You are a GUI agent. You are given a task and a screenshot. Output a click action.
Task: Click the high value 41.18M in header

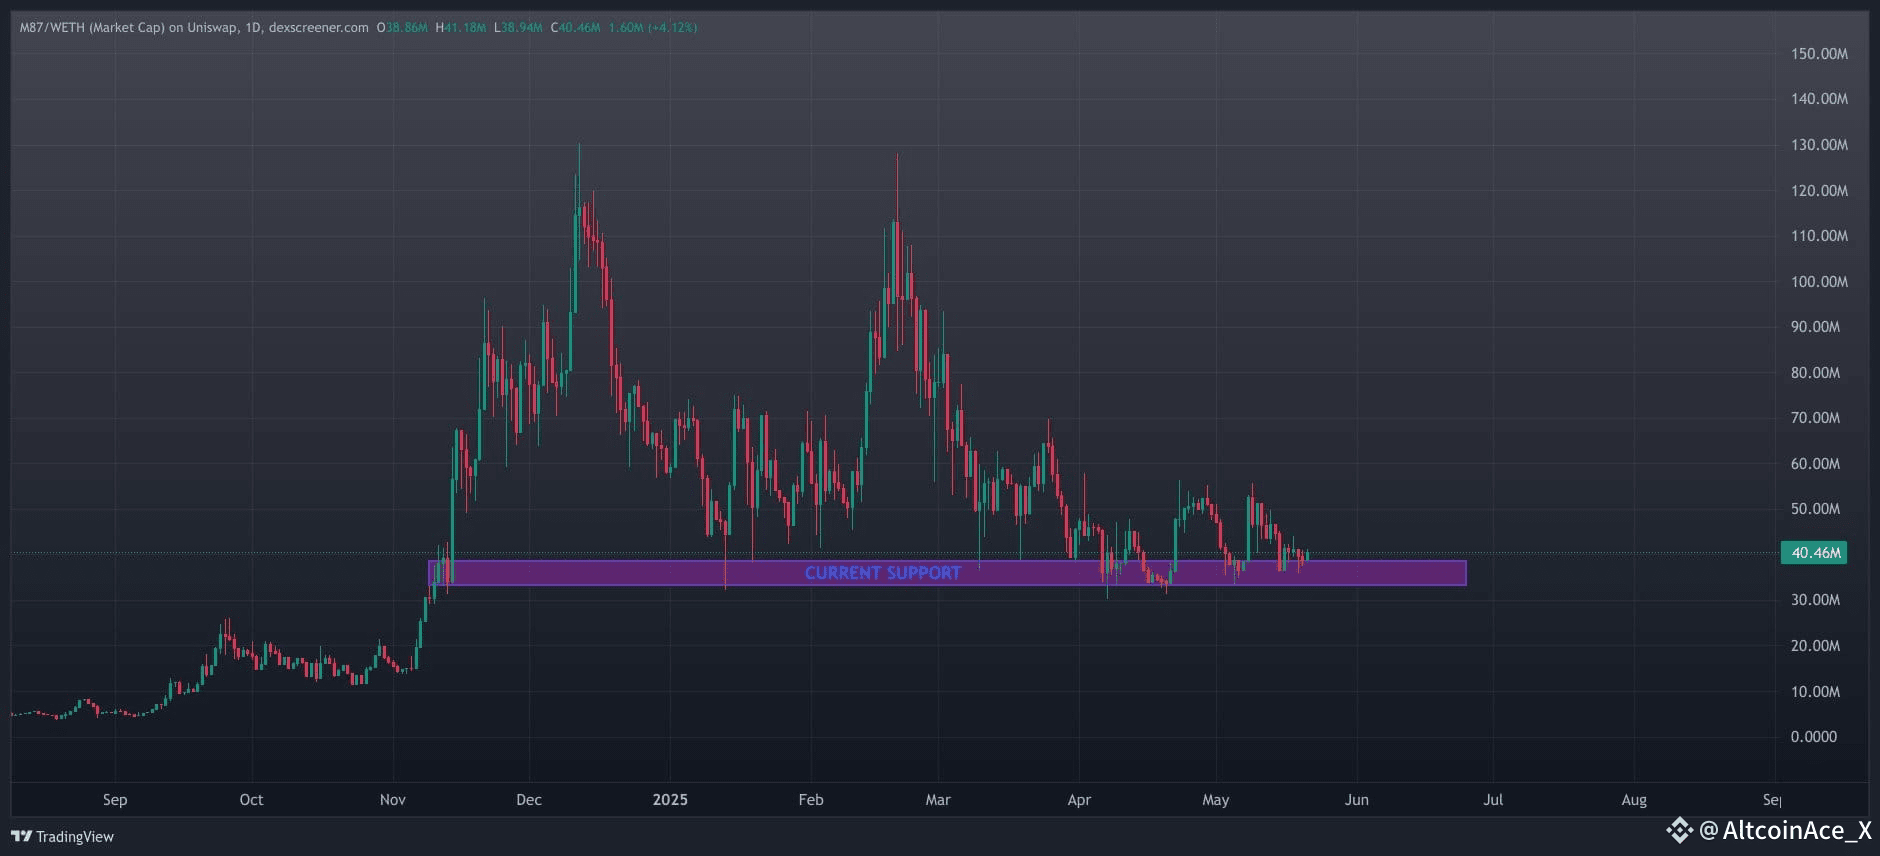click(x=465, y=27)
